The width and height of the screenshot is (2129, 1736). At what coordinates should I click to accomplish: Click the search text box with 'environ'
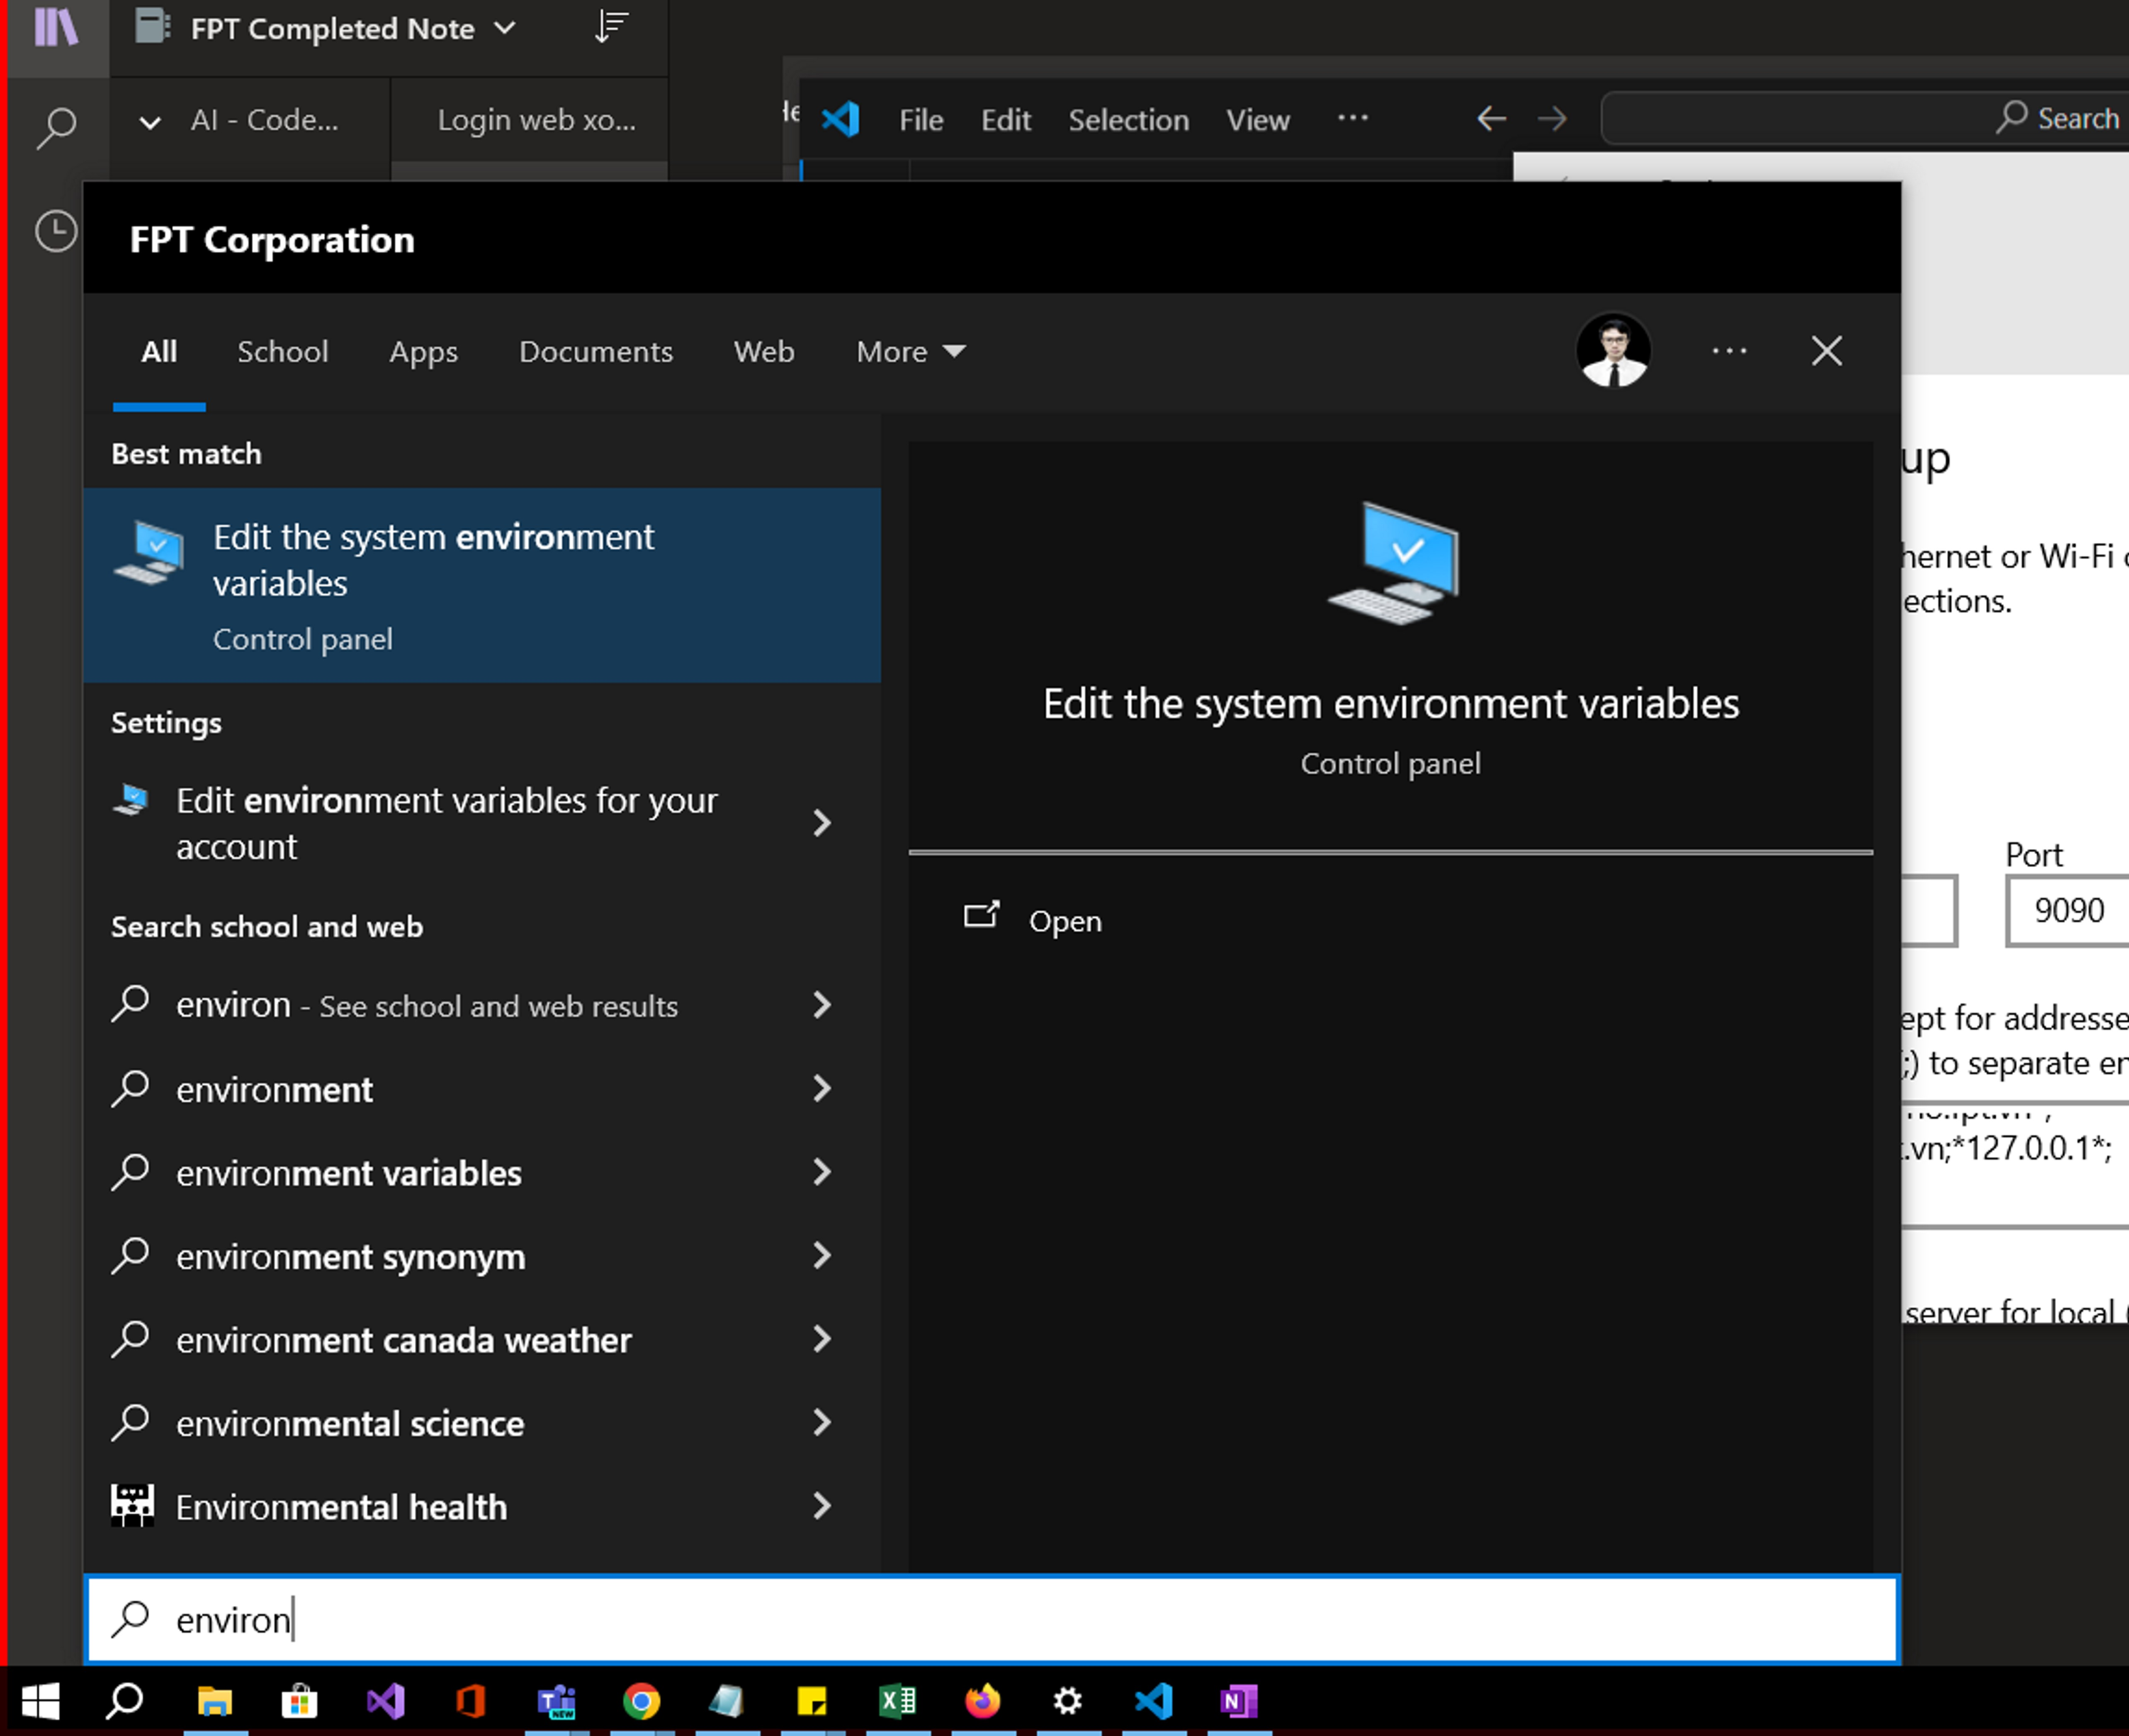(990, 1619)
